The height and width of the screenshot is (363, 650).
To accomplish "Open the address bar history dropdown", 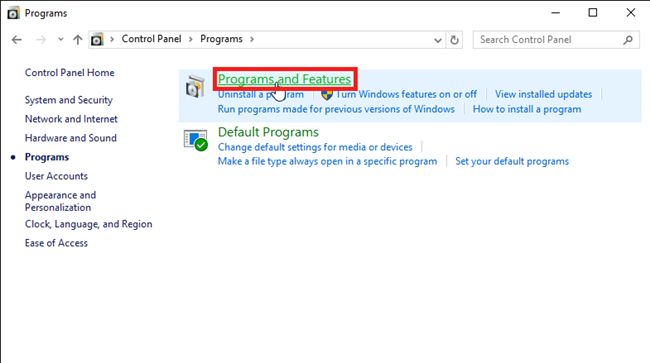I will click(438, 40).
